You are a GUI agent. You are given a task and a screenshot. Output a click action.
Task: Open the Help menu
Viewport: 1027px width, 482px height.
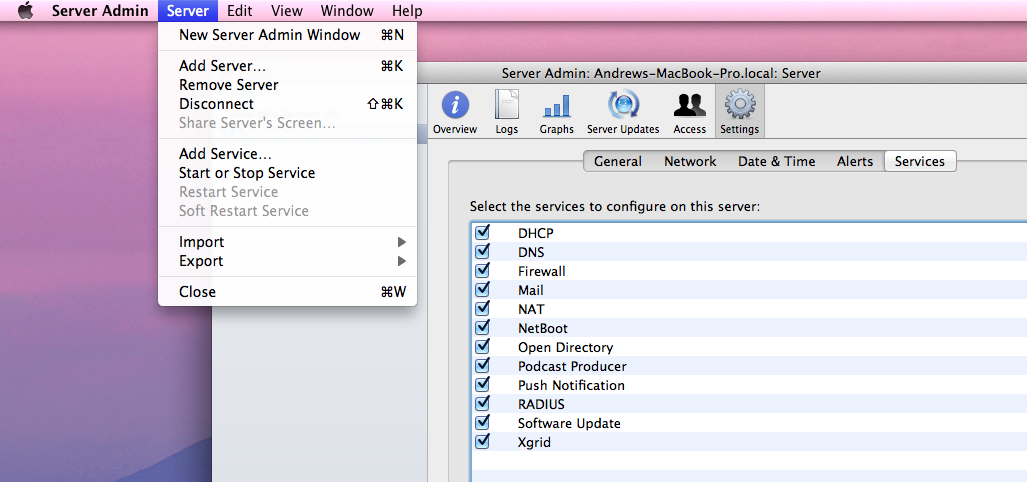pos(407,10)
